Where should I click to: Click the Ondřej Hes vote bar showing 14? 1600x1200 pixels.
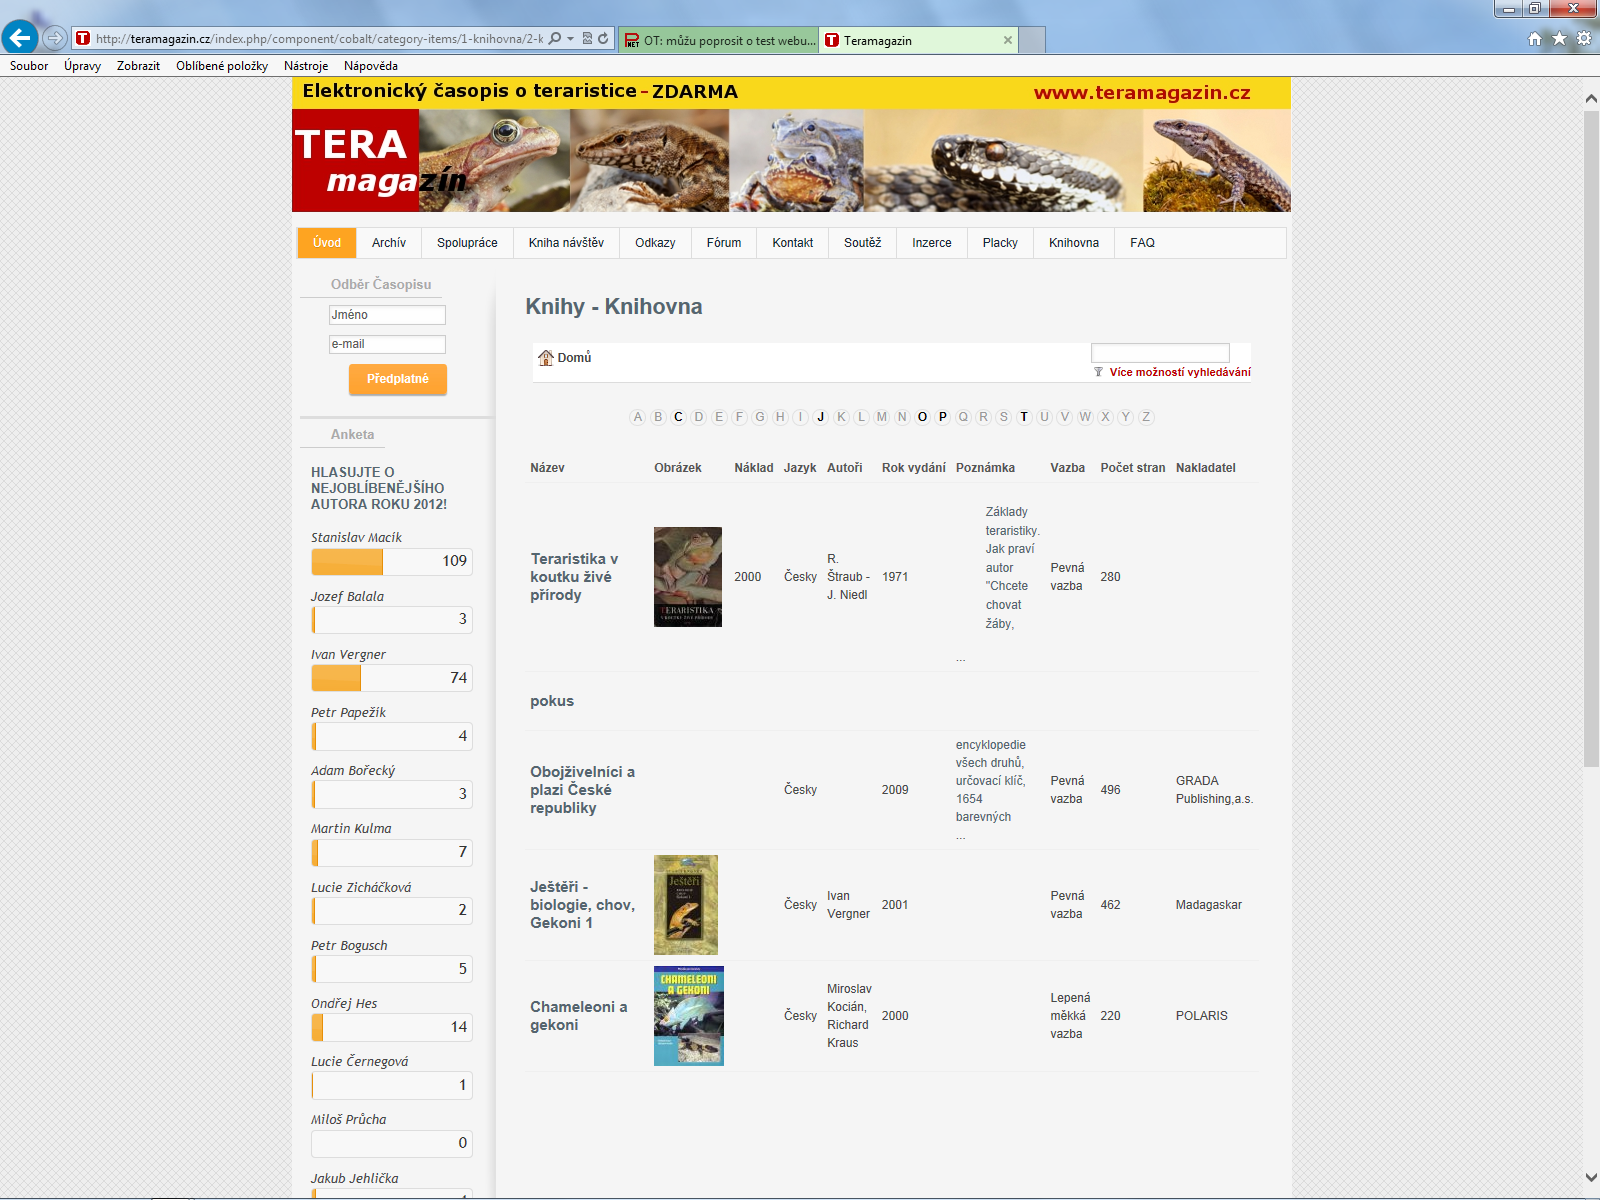392,1027
